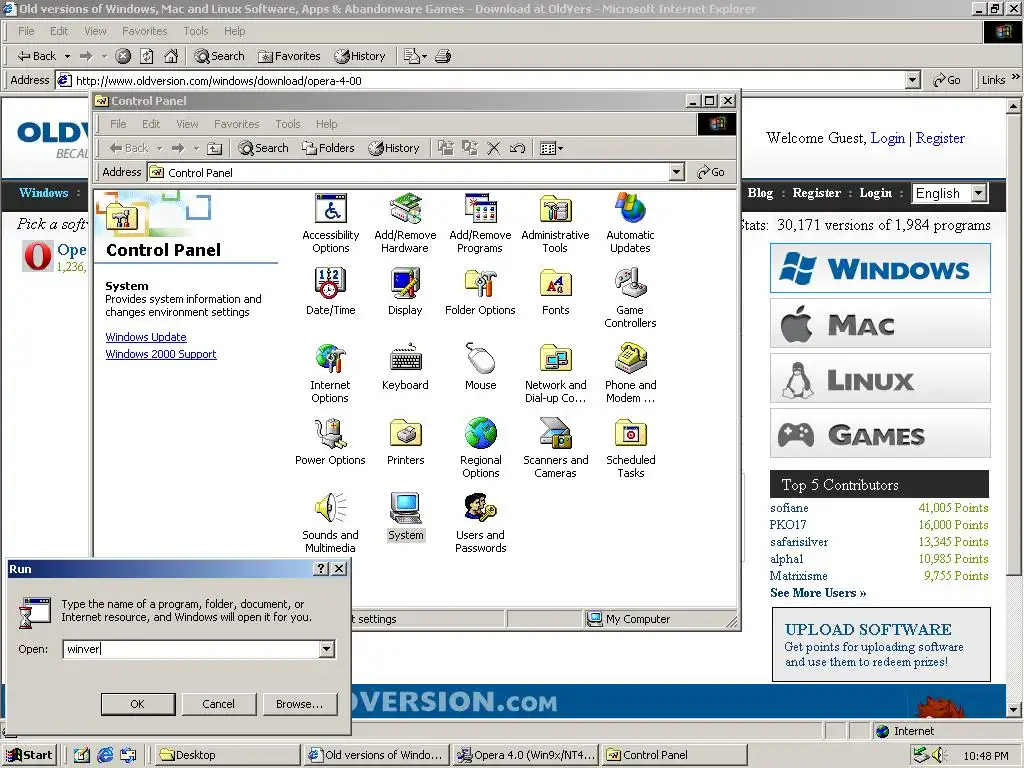Click Show Desktop quick launch icon

point(81,755)
